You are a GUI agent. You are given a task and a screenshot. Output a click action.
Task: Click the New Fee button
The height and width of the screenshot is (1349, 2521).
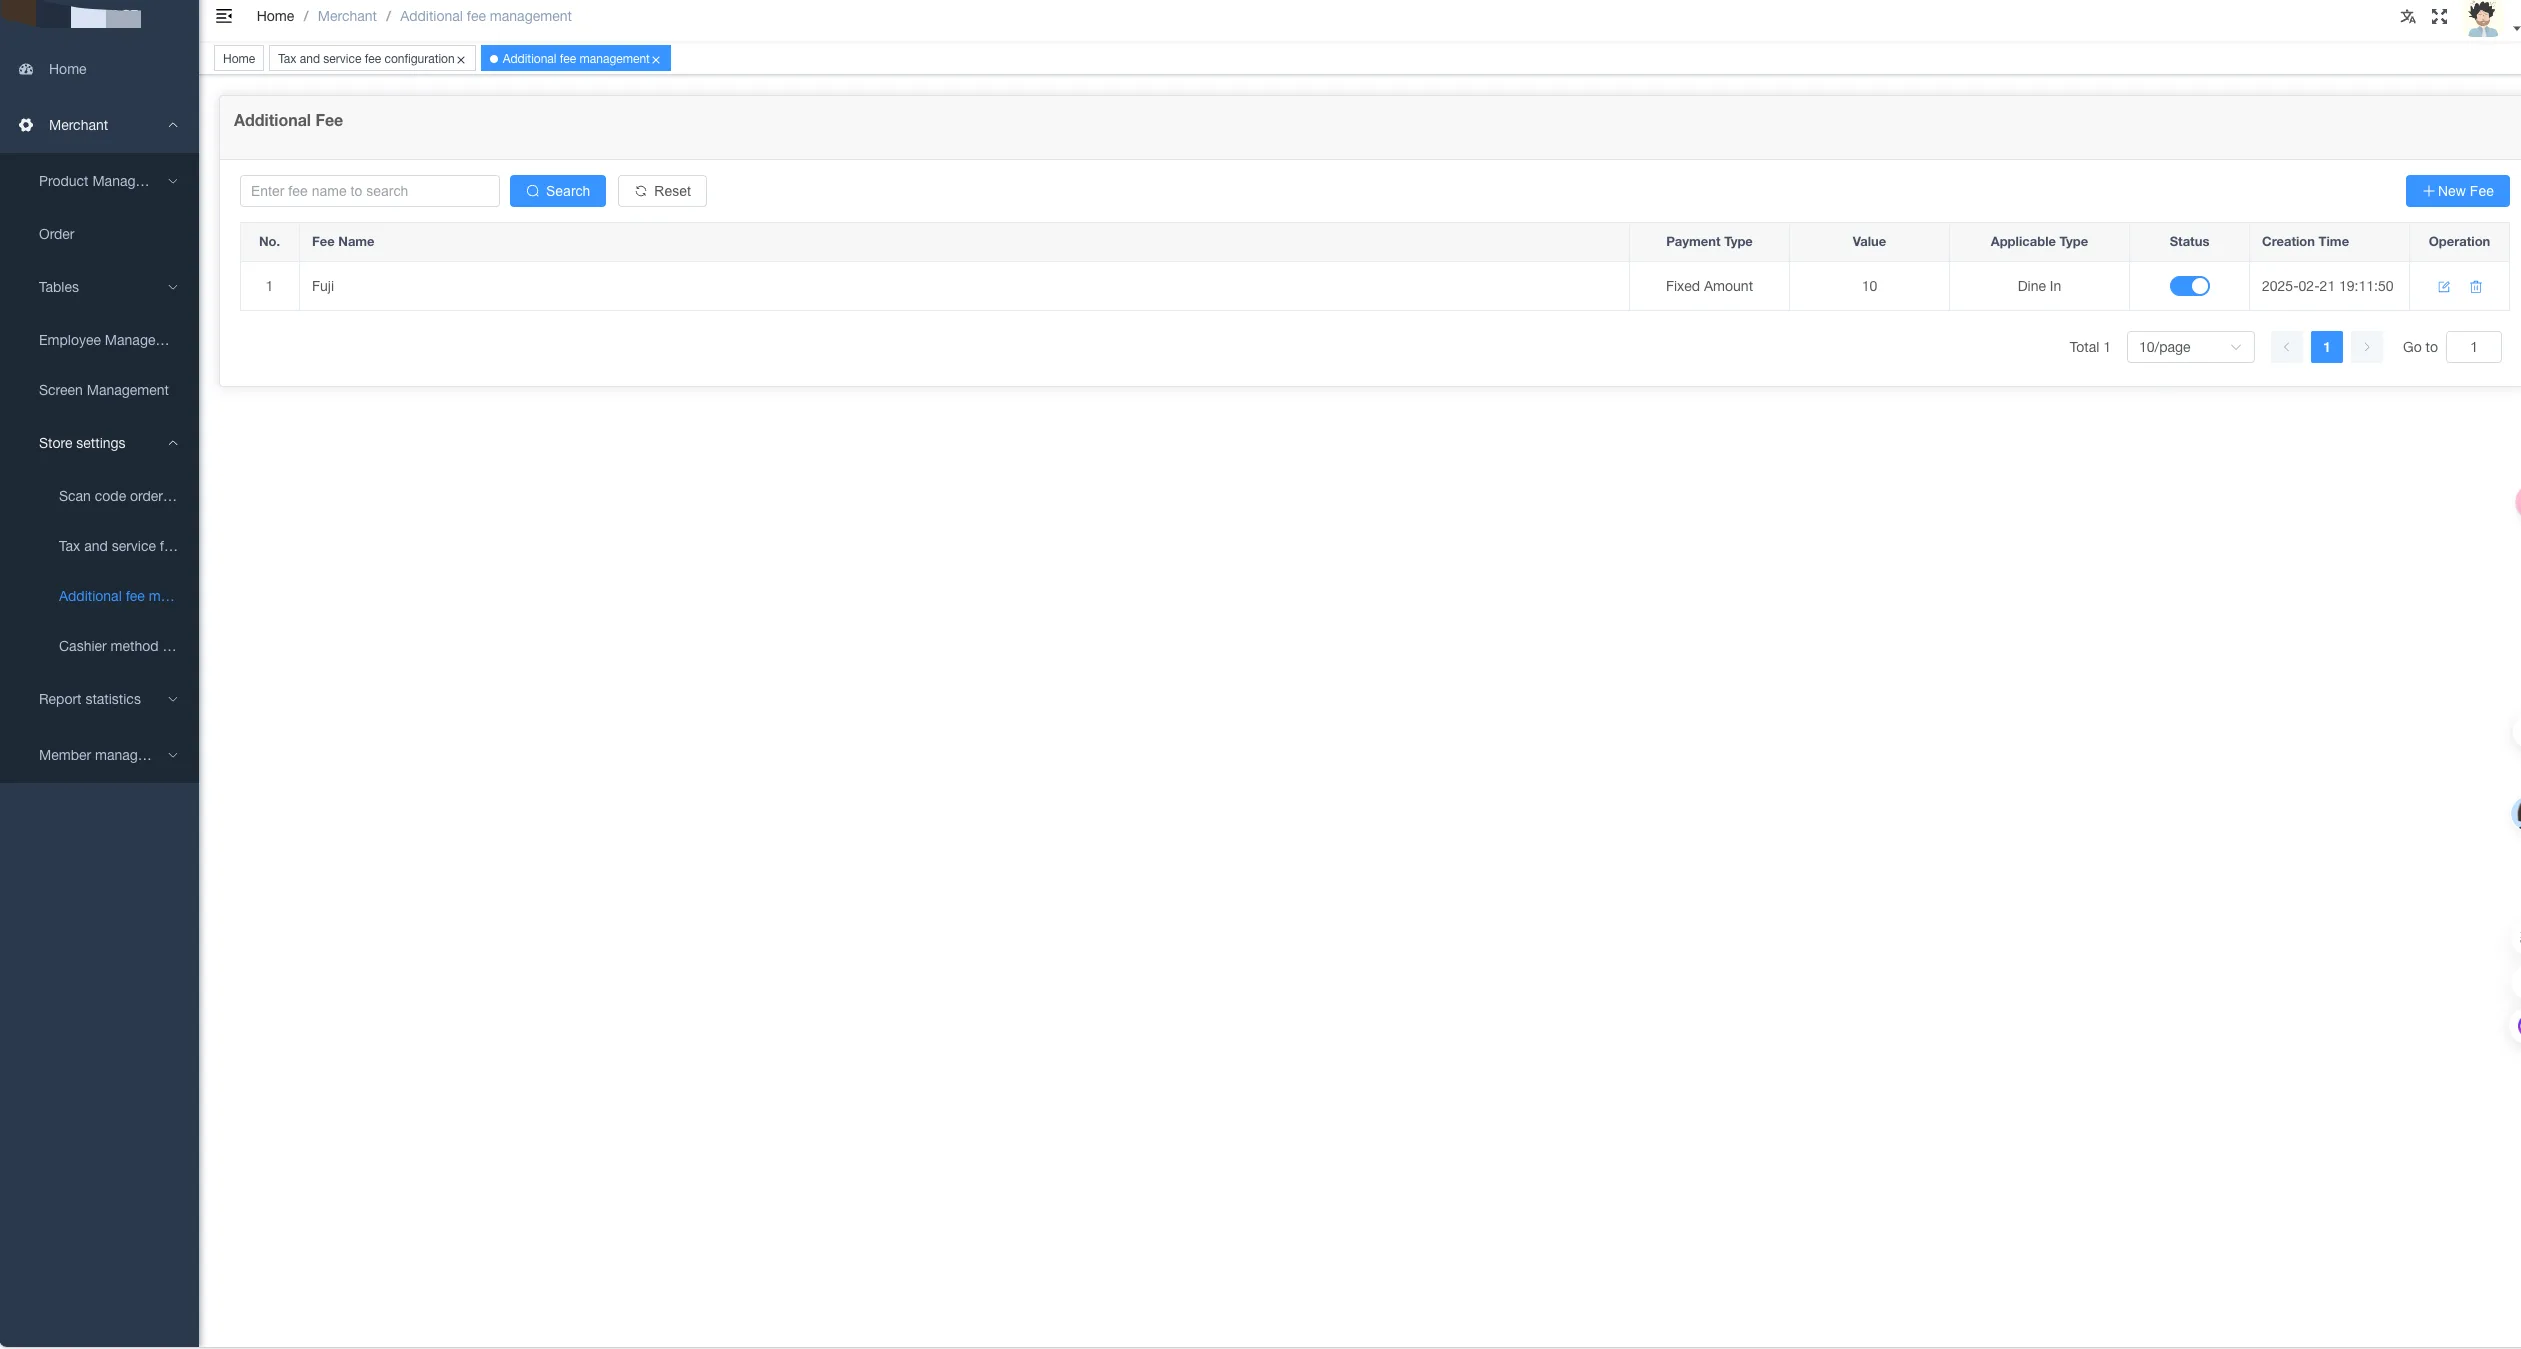pos(2457,191)
